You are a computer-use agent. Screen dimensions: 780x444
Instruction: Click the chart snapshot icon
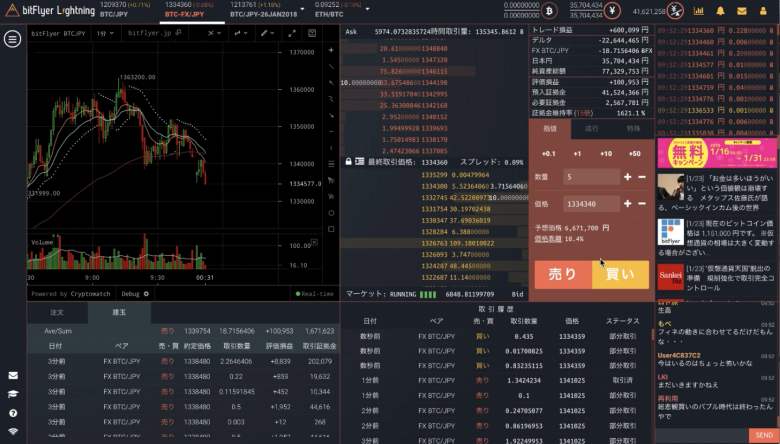pos(312,33)
